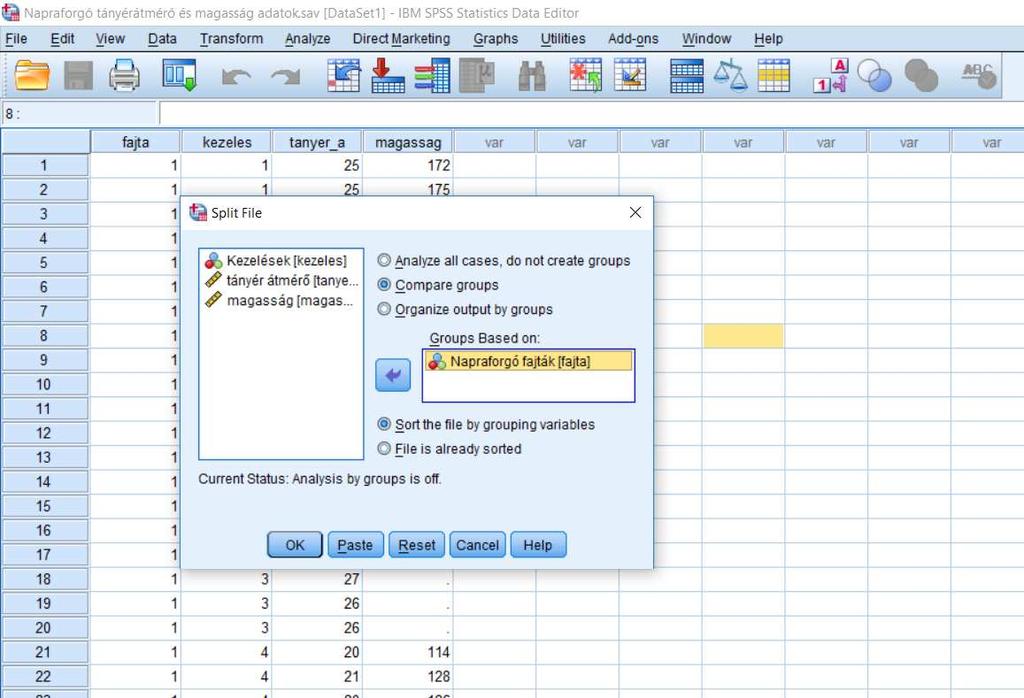
Task: Click magassag cell 114 in row 21
Action: coord(408,652)
